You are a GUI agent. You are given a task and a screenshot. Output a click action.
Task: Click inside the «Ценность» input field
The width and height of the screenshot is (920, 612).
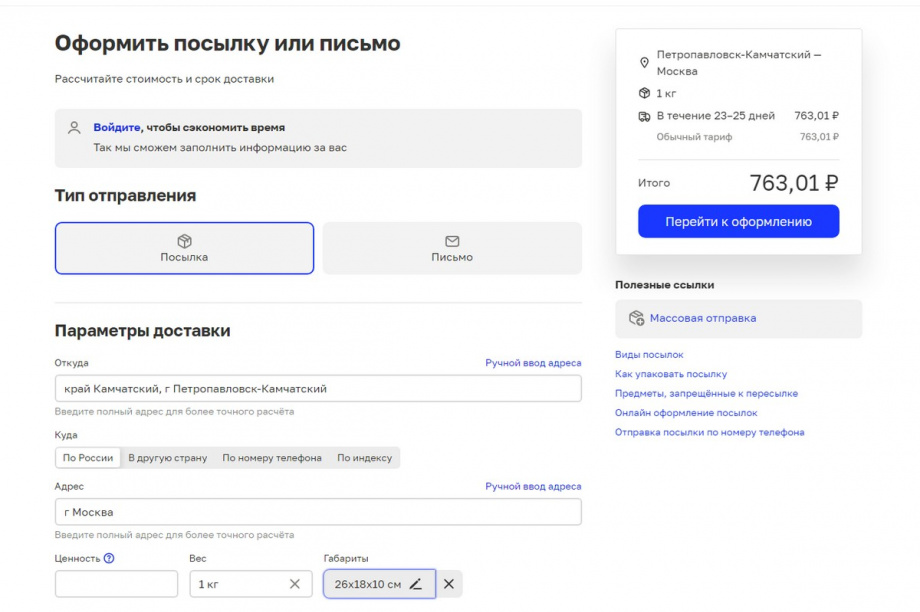coord(115,584)
